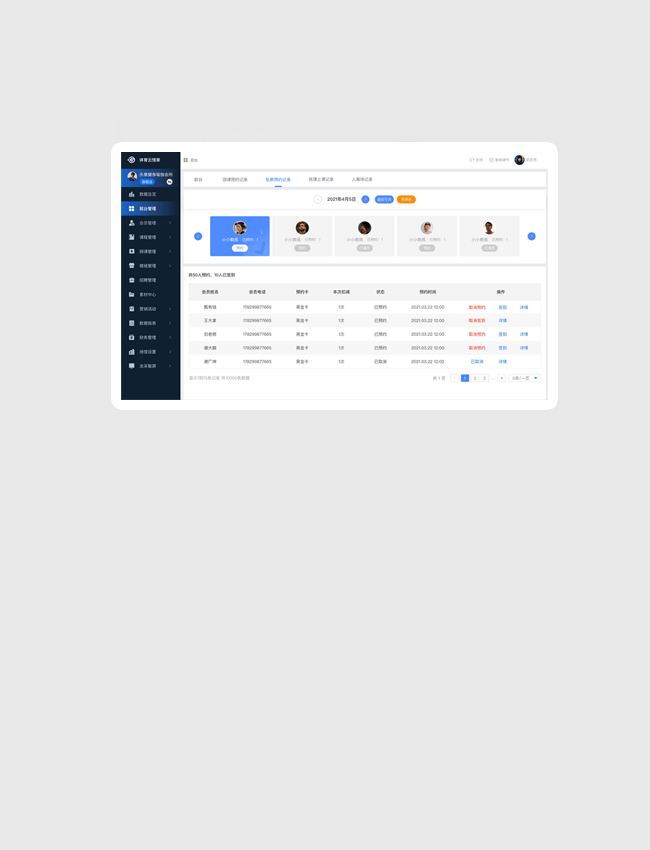This screenshot has width=650, height=850.
Task: Expand the 场馆设置 sidebar chevron
Action: [x=170, y=352]
